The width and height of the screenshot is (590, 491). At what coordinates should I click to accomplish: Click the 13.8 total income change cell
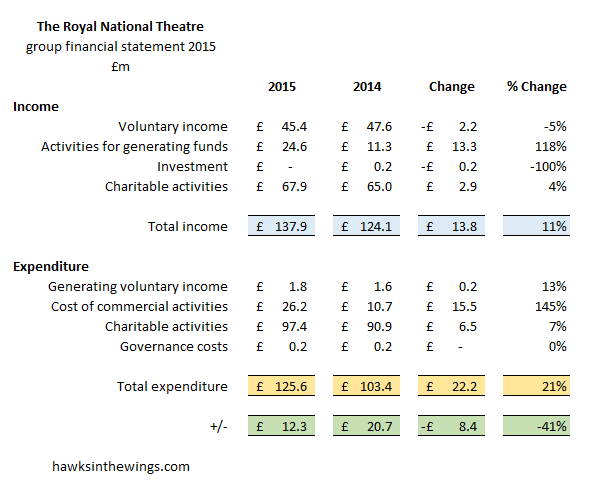(452, 226)
